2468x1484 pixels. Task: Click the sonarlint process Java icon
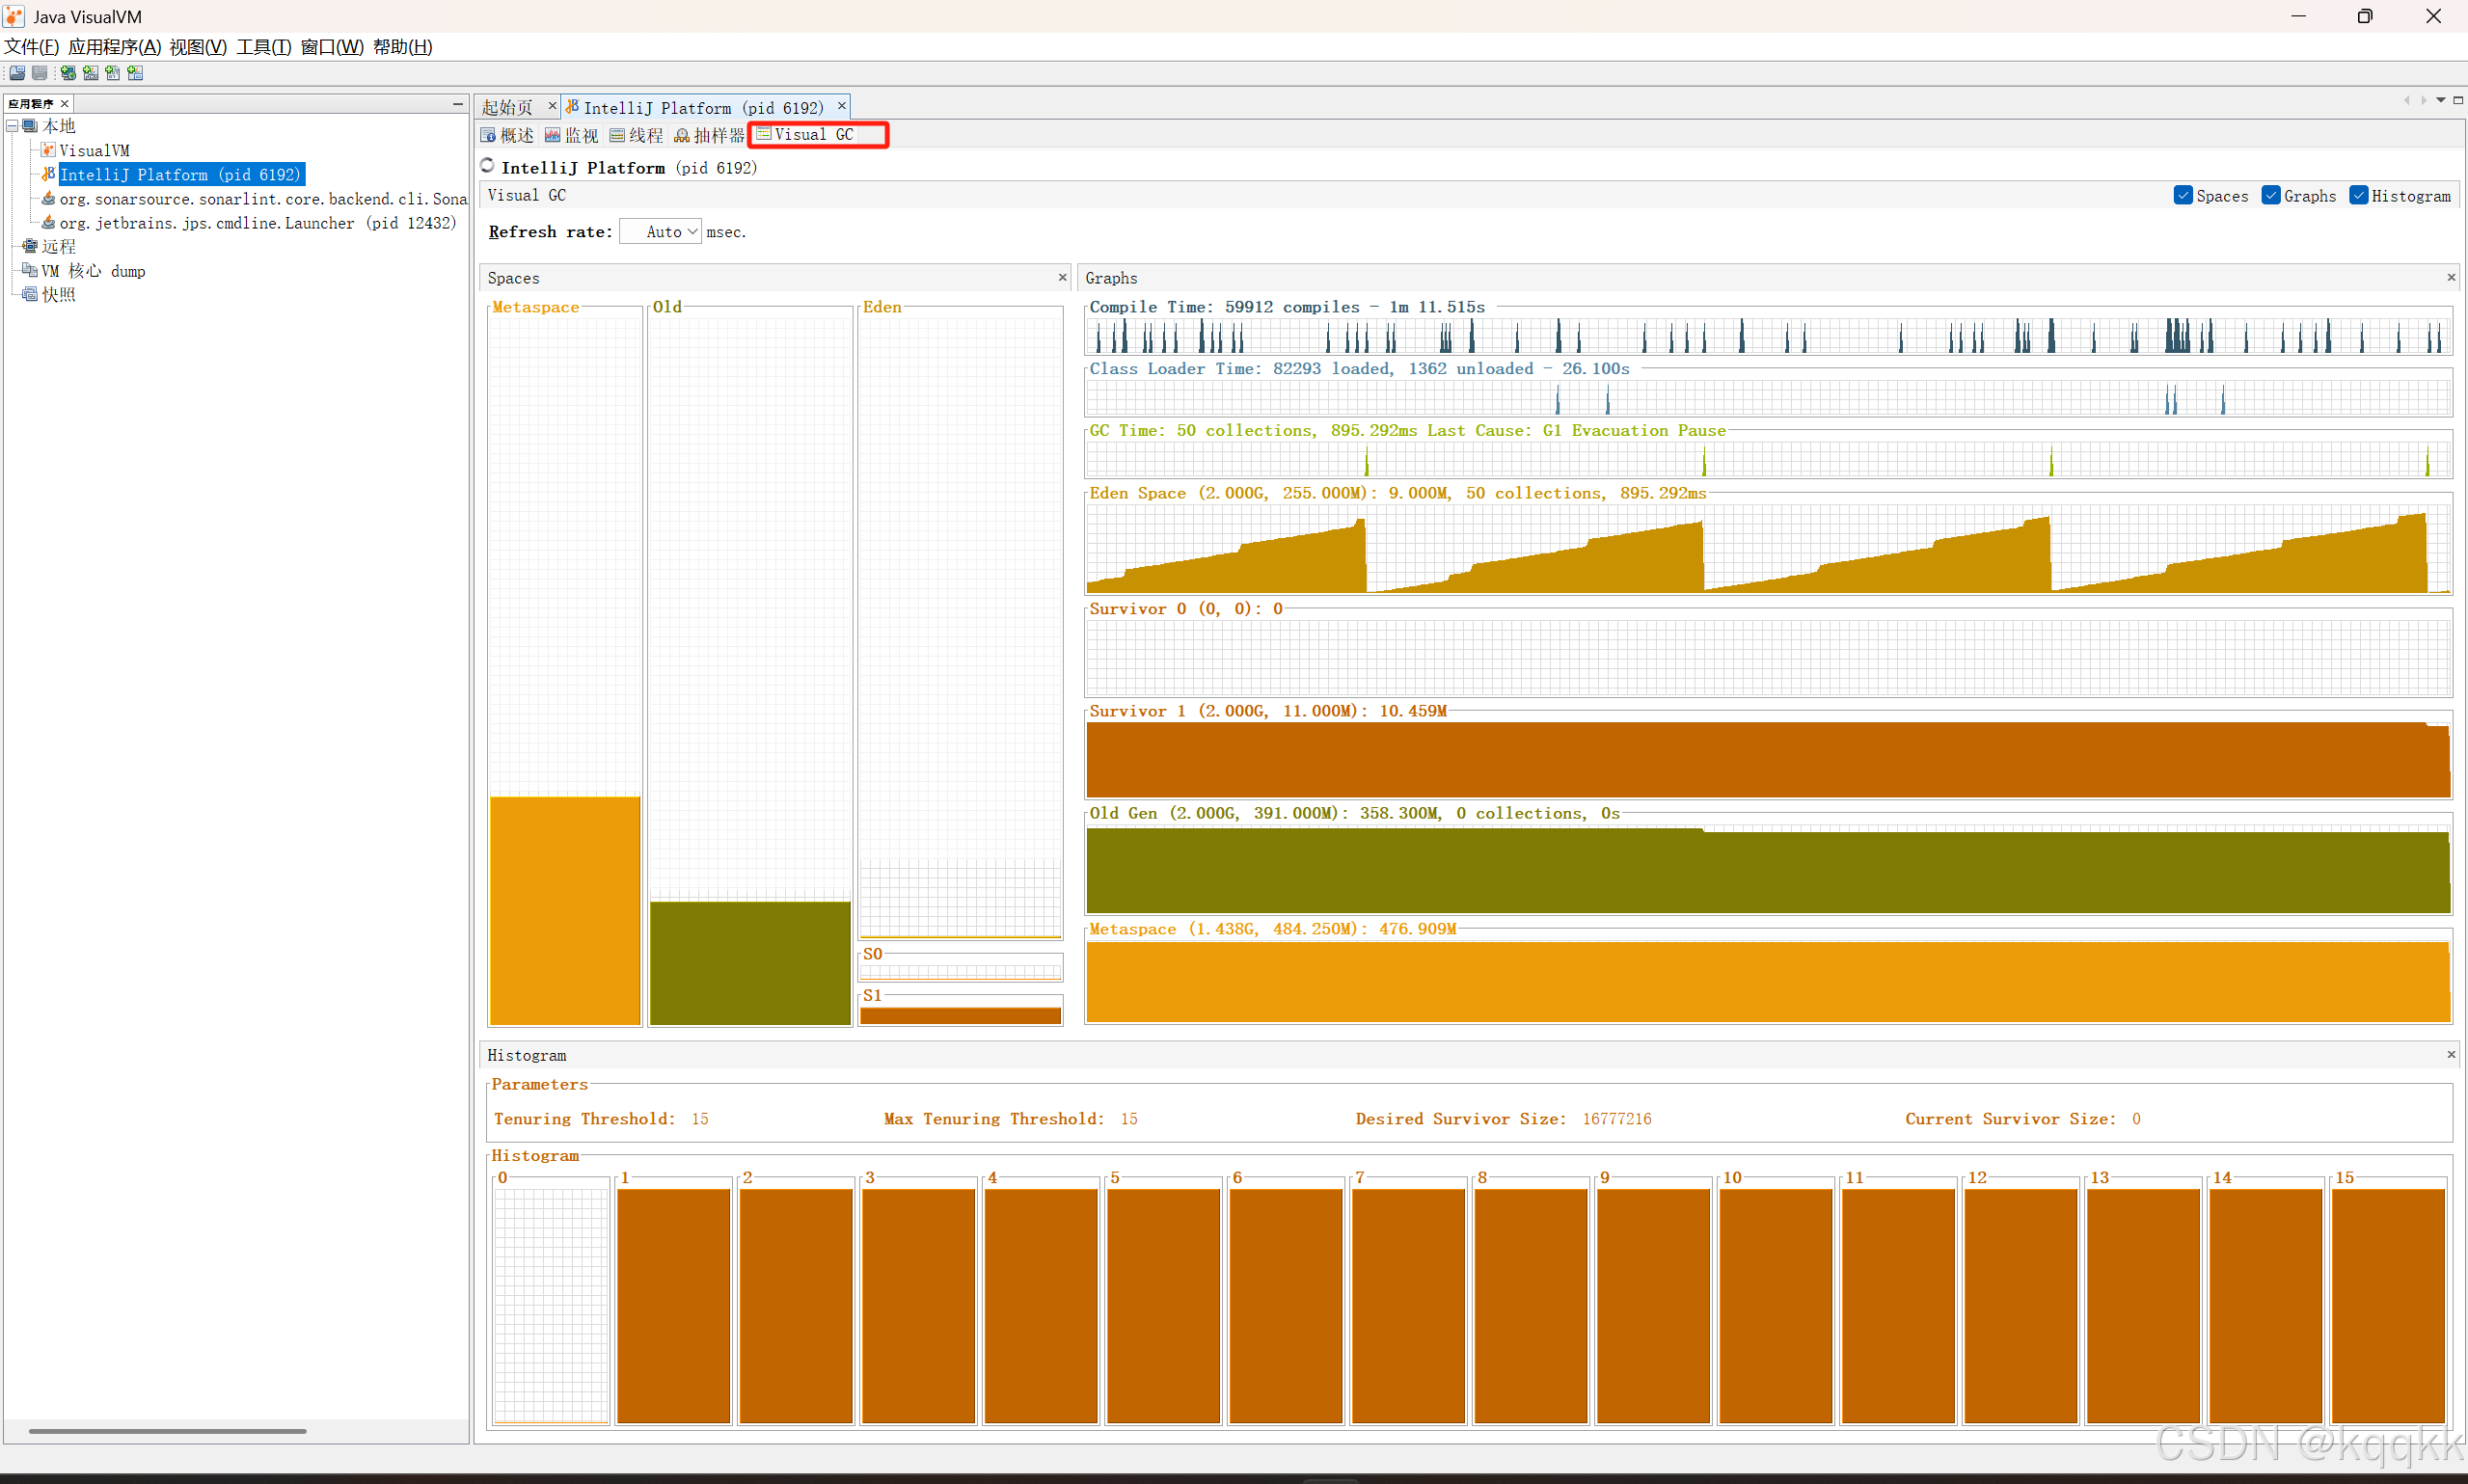click(48, 198)
